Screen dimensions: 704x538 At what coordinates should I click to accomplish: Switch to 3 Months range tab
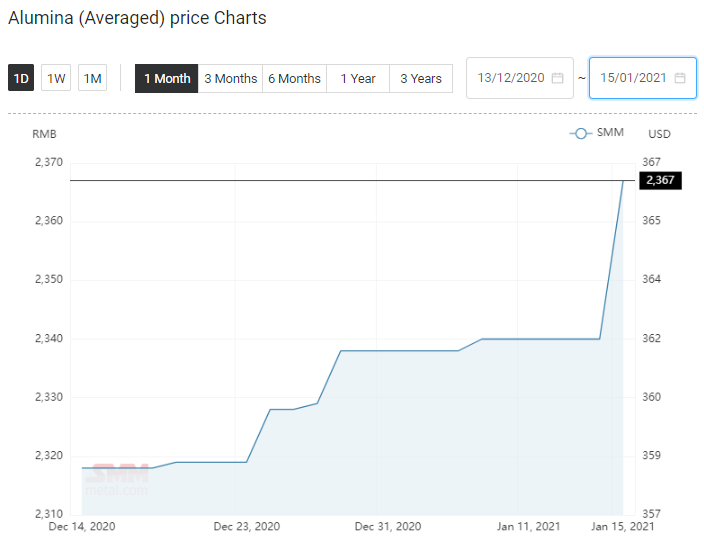tap(230, 79)
